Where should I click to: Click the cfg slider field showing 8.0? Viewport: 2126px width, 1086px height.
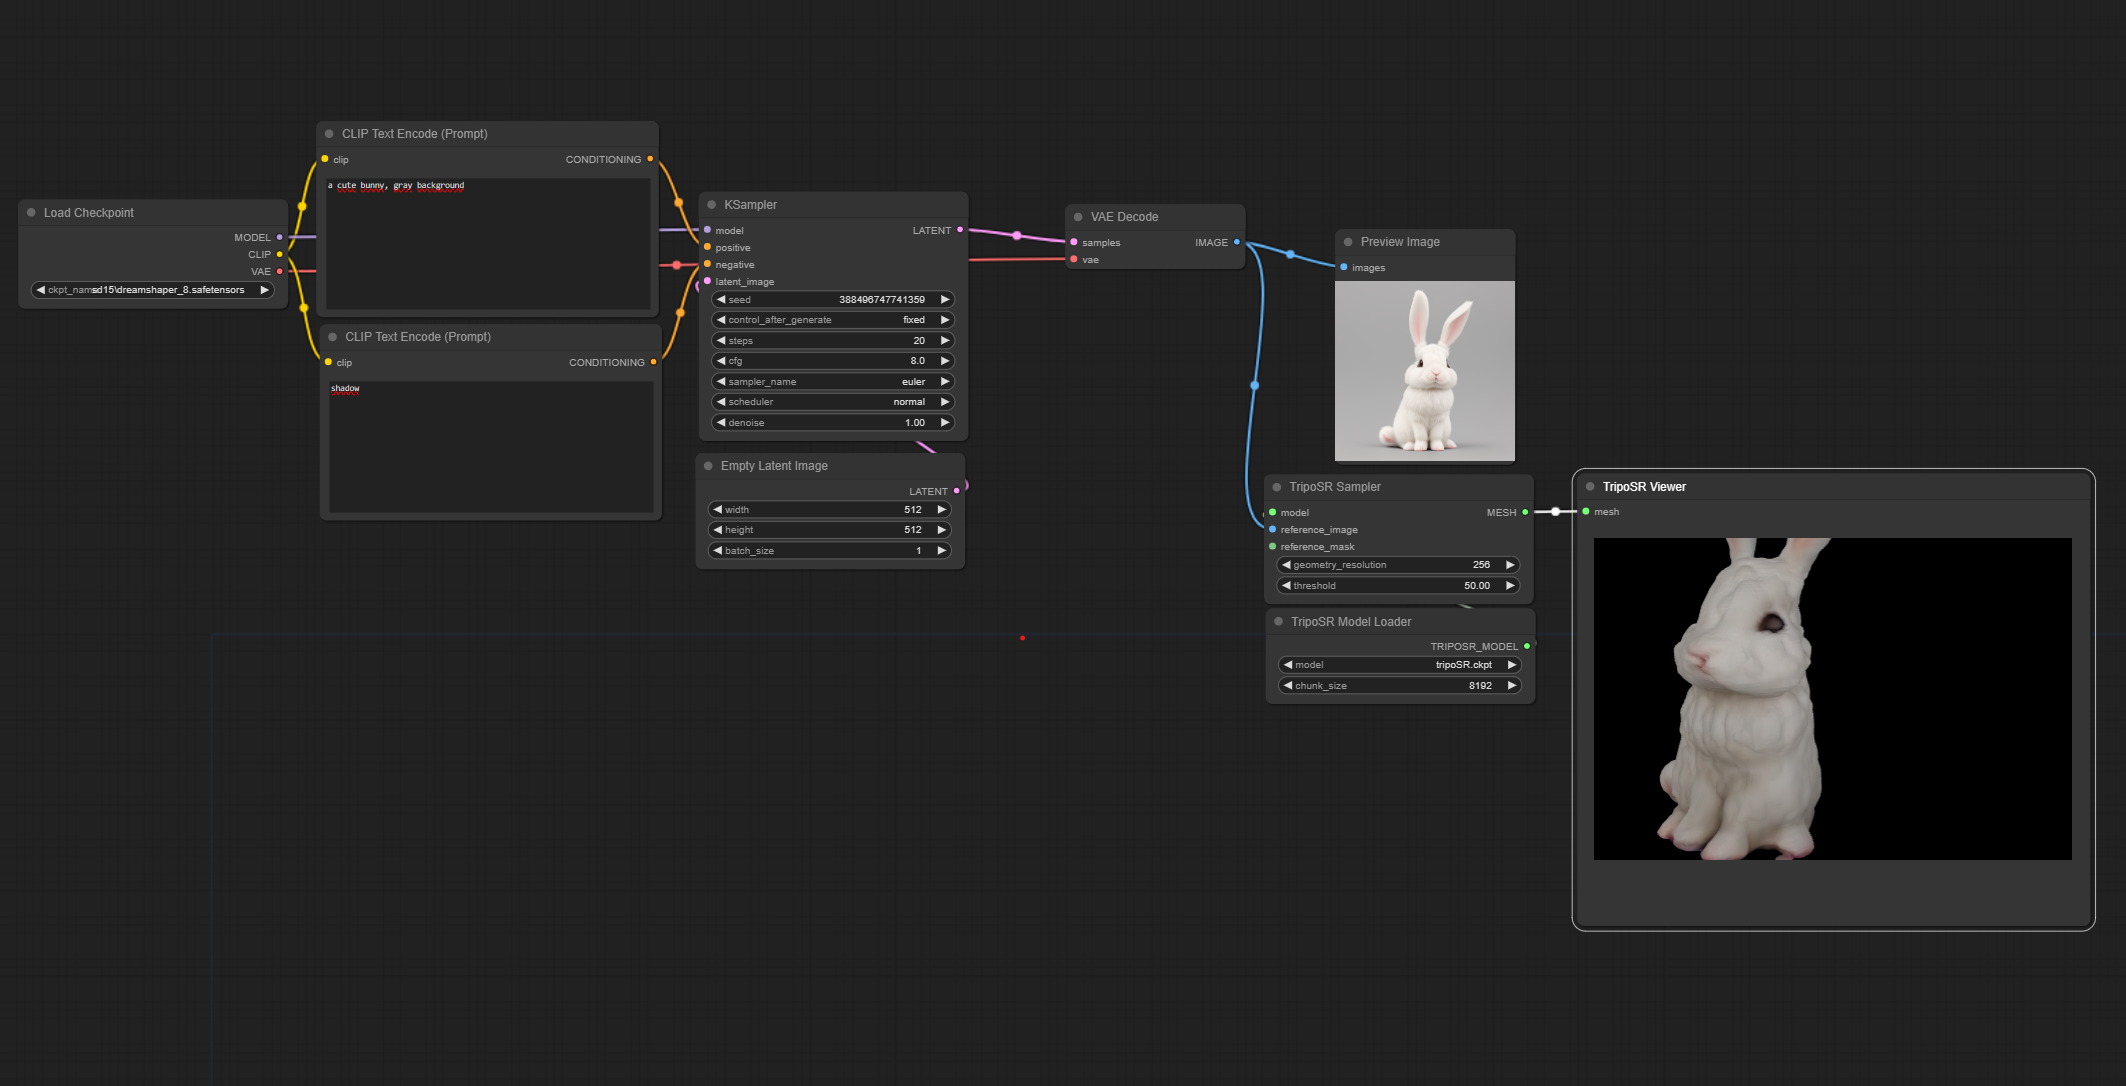pos(832,361)
